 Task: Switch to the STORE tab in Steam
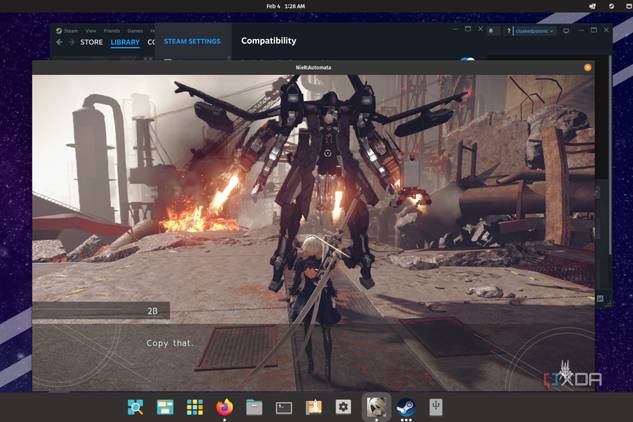pos(91,42)
